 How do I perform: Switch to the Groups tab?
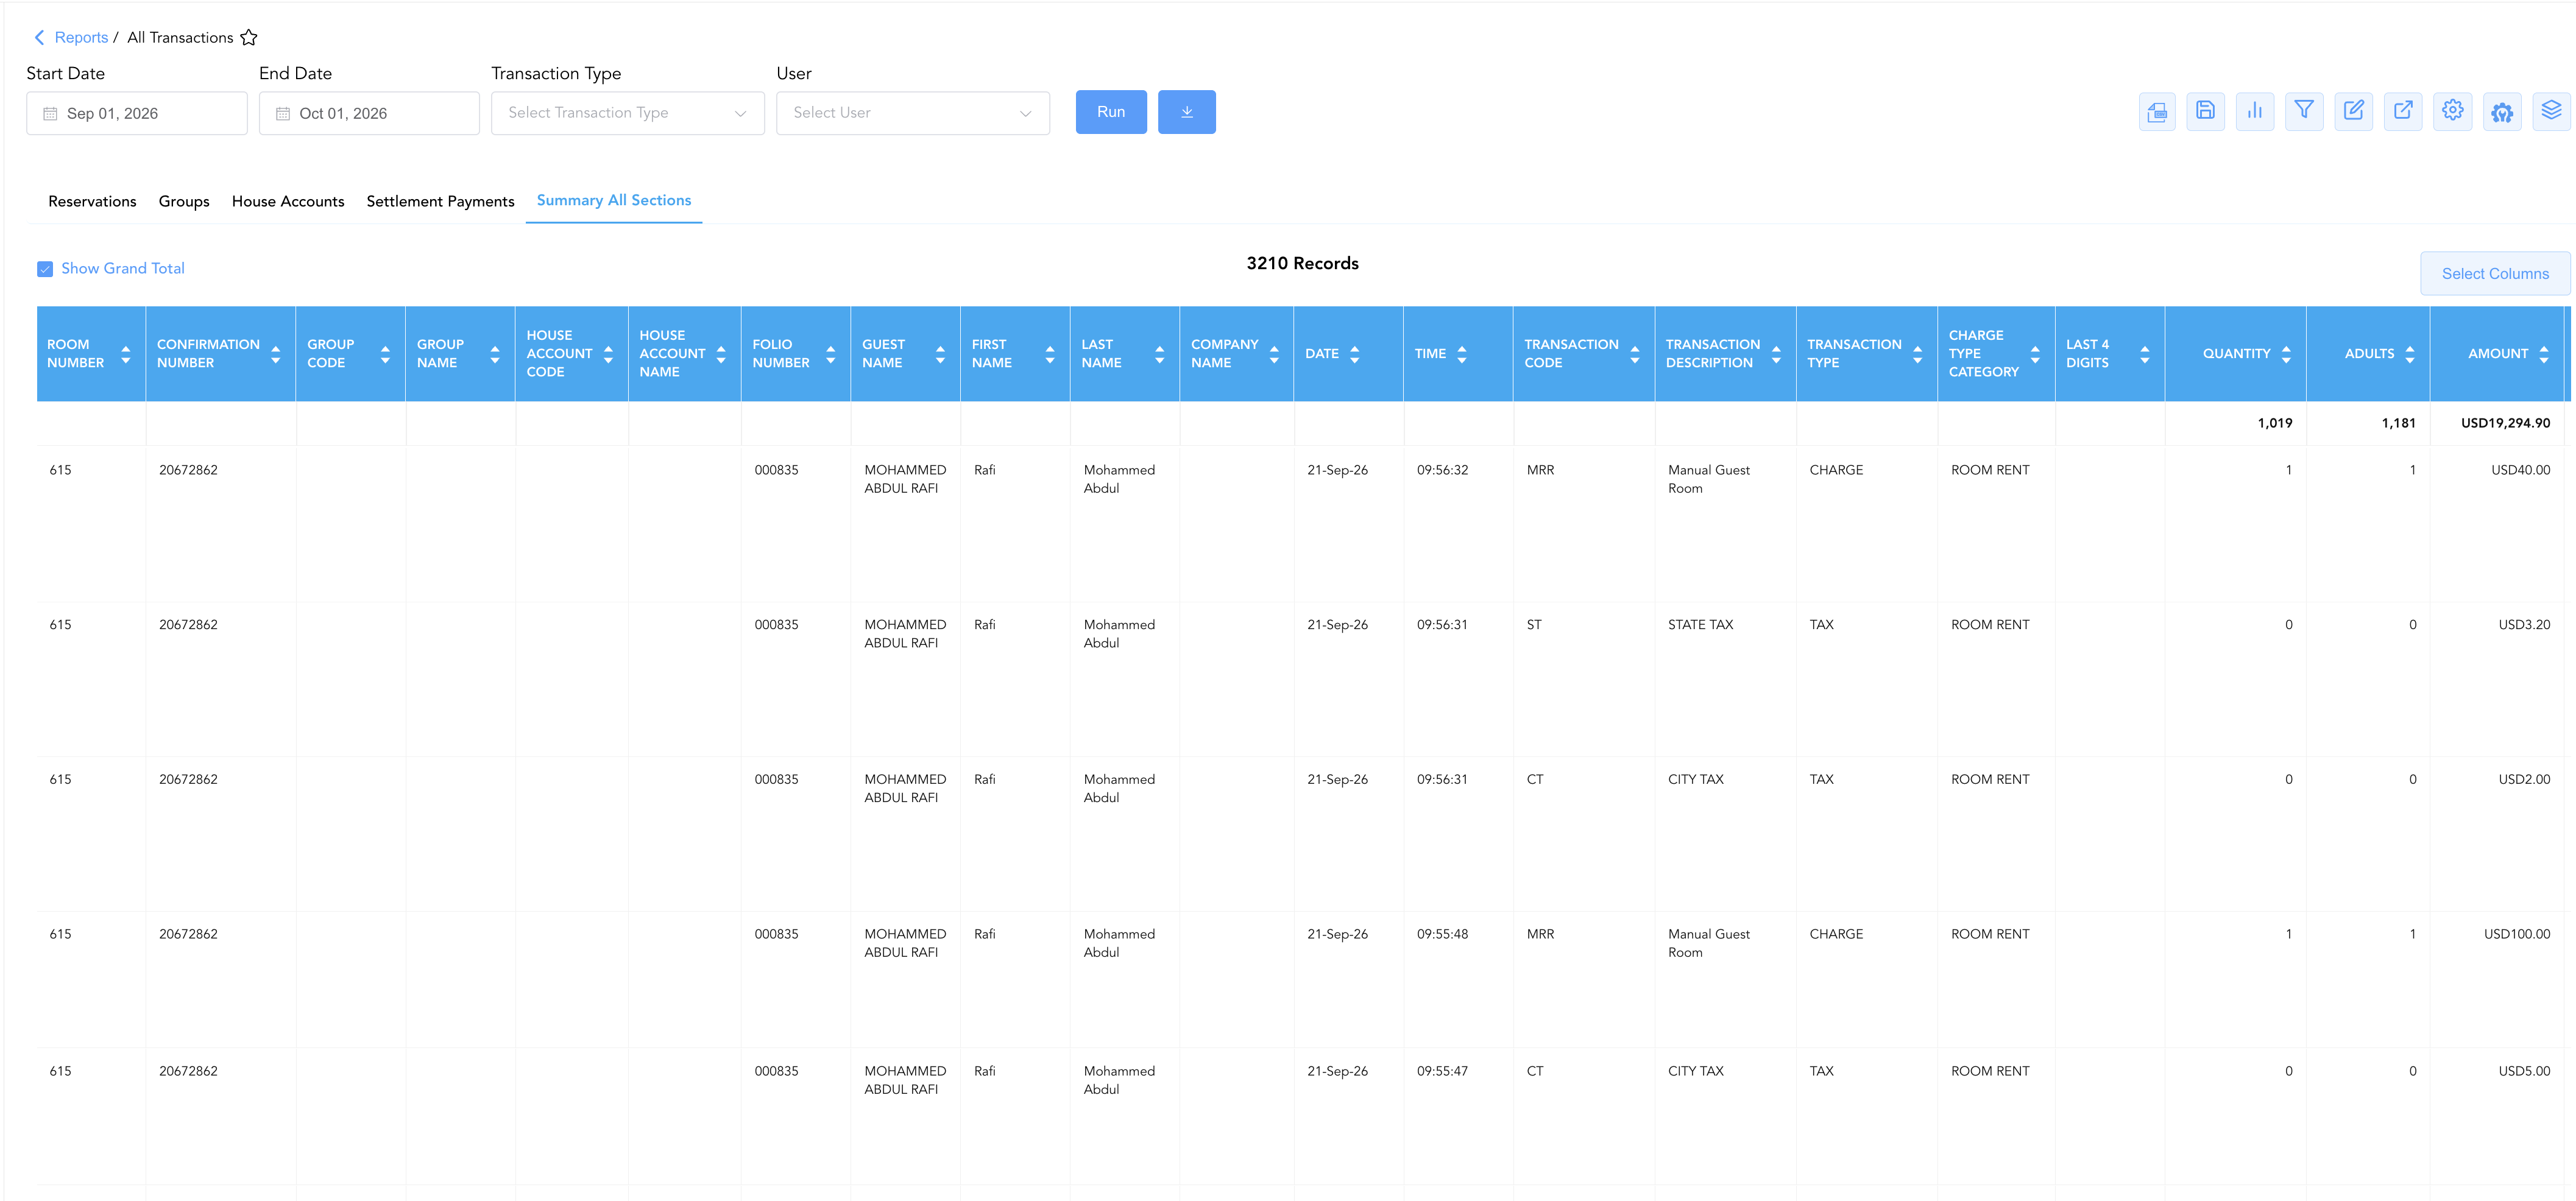184,201
